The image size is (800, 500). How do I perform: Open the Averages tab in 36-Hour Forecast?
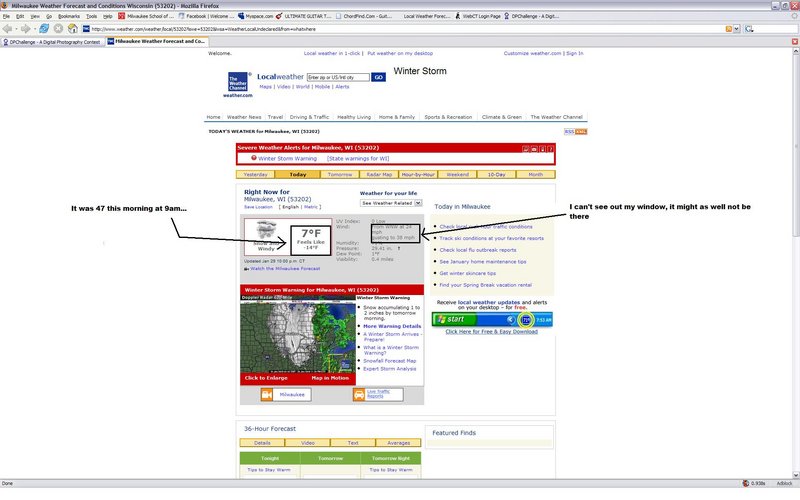coord(398,443)
